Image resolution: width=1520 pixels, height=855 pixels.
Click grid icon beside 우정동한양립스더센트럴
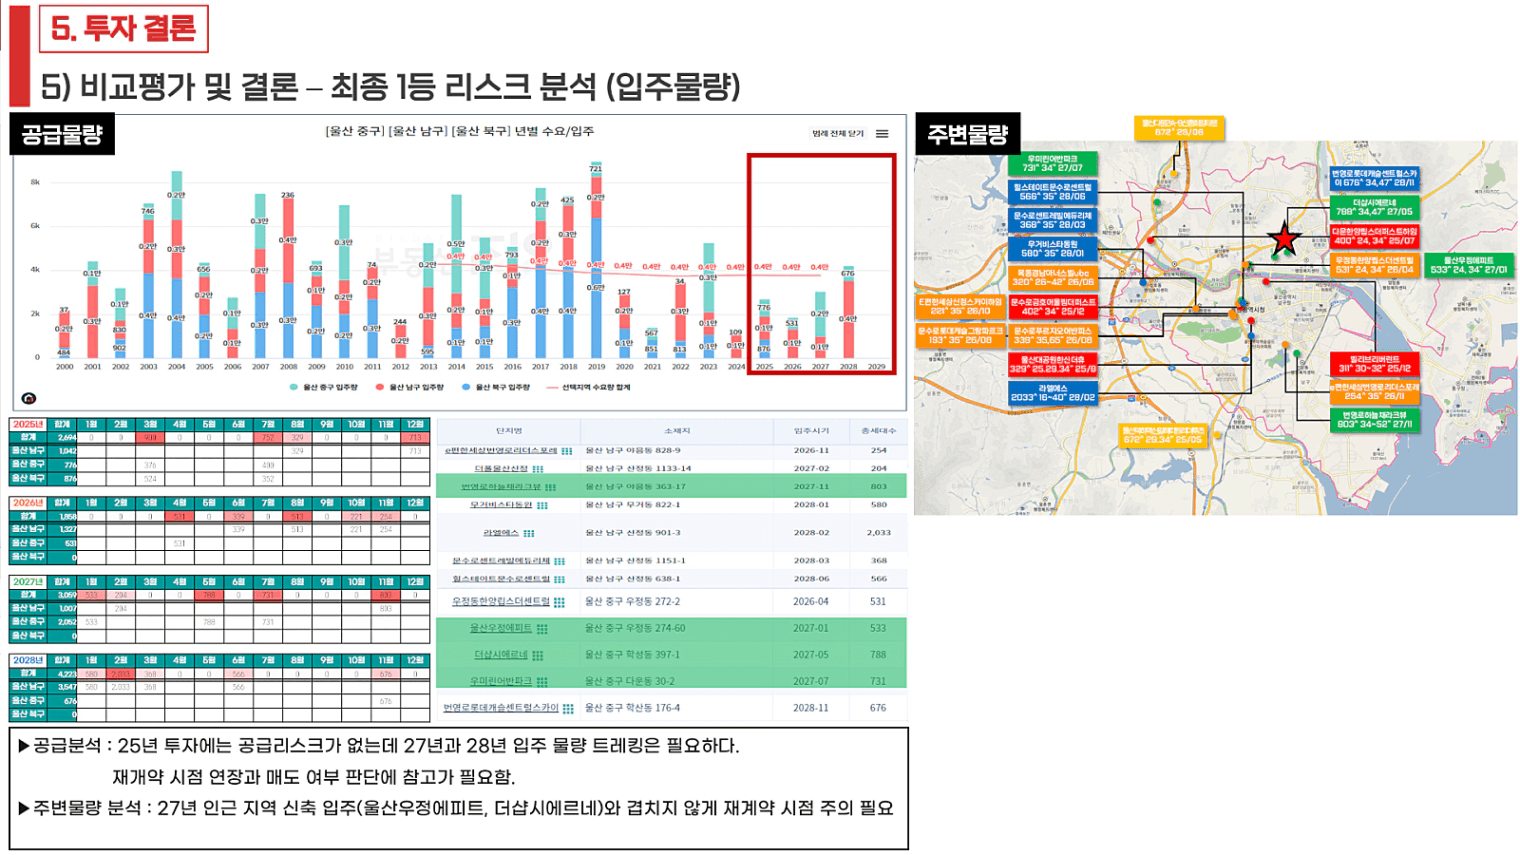(559, 602)
